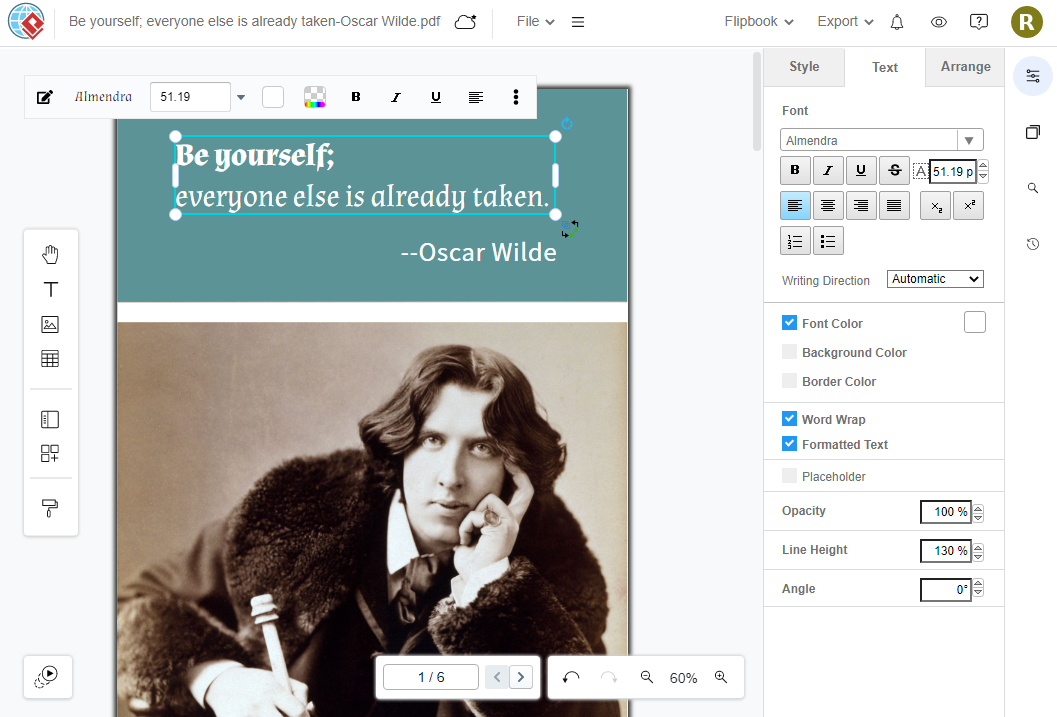Click the Font Color swatch in panel

click(974, 322)
